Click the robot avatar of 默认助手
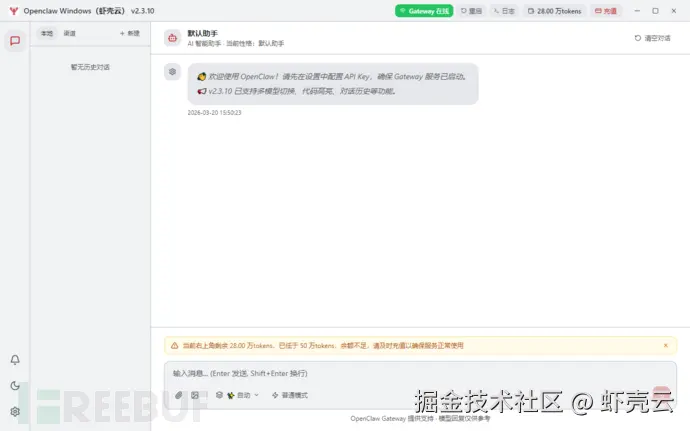 tap(172, 38)
